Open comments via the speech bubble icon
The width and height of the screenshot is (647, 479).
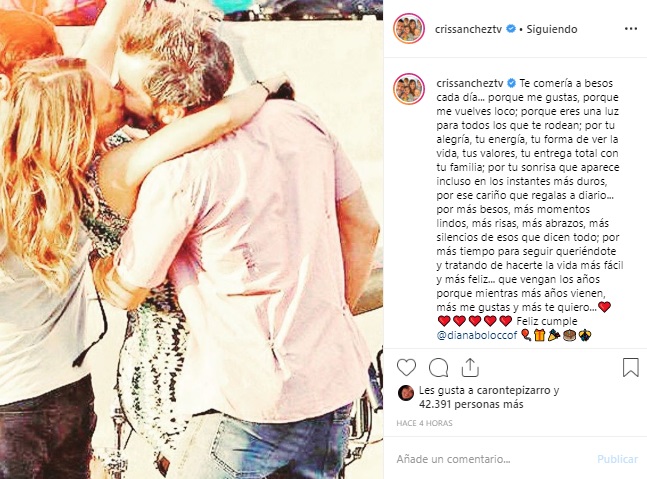click(x=438, y=367)
